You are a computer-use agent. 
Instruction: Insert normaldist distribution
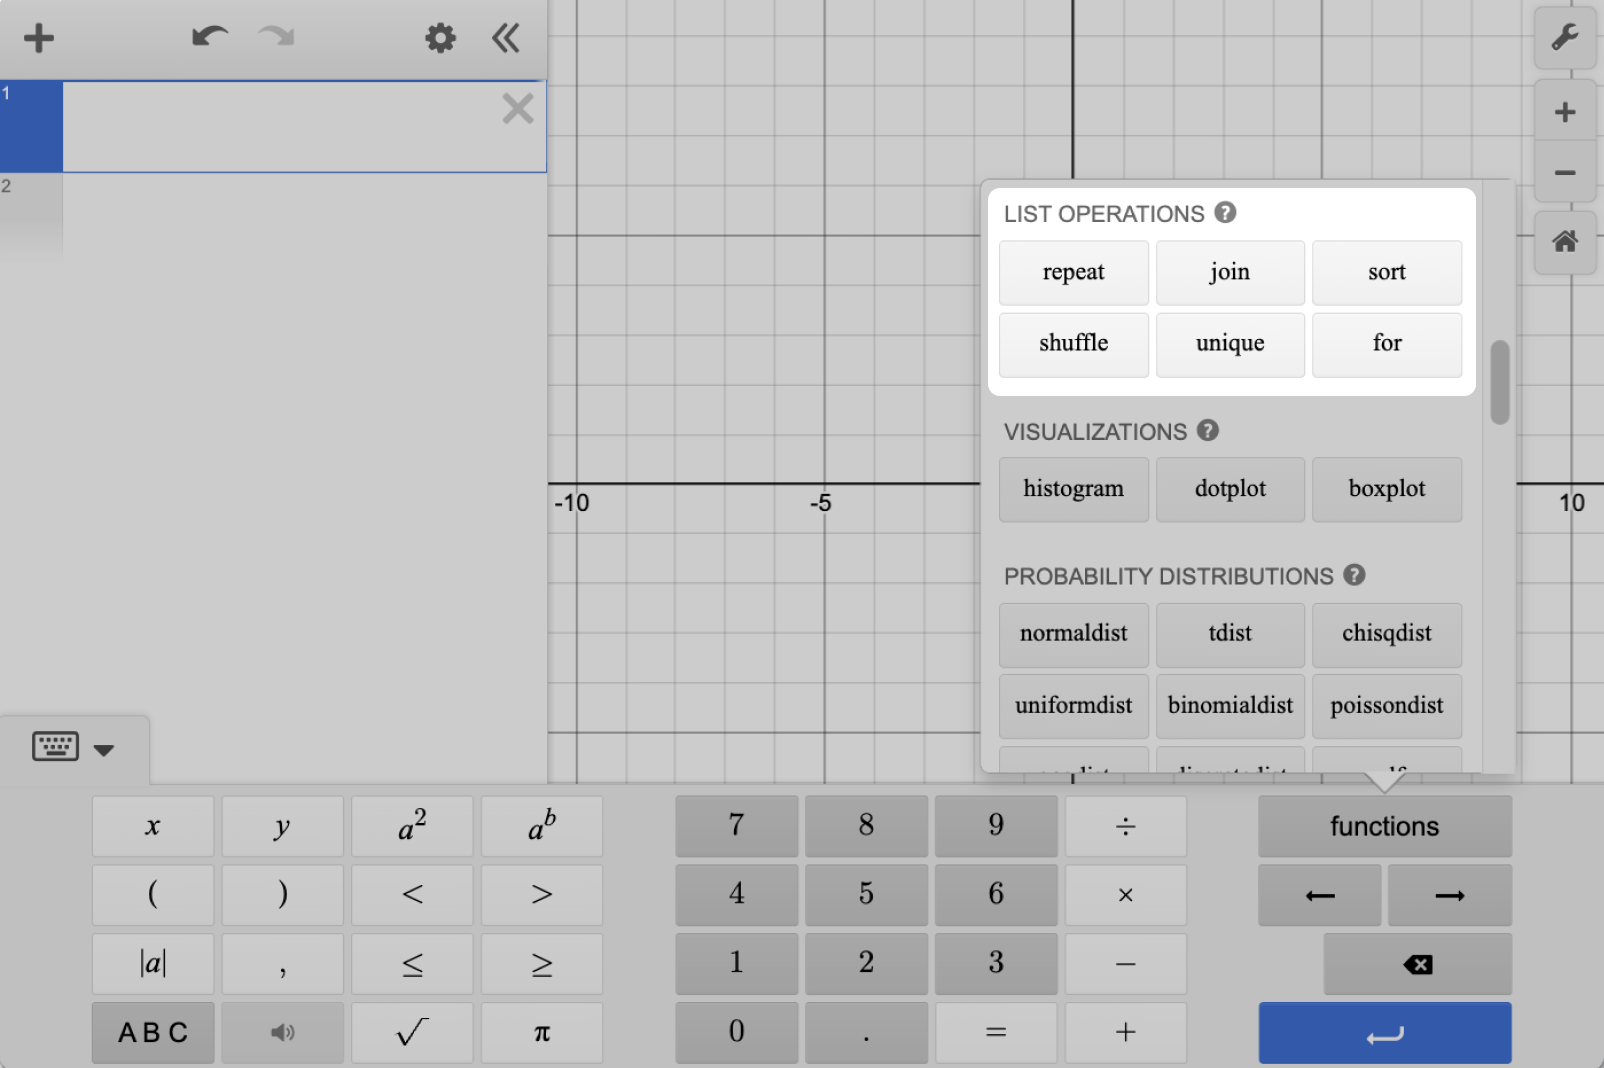pos(1074,634)
